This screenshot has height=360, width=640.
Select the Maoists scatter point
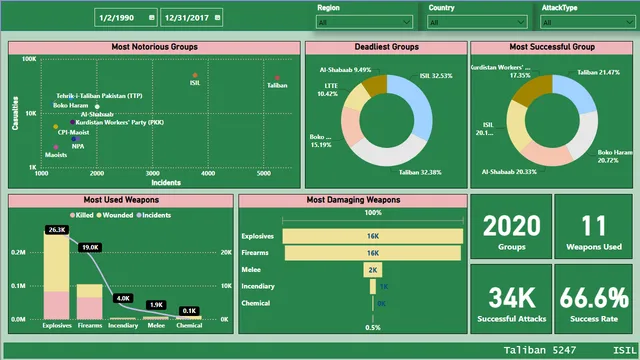pyautogui.click(x=56, y=147)
